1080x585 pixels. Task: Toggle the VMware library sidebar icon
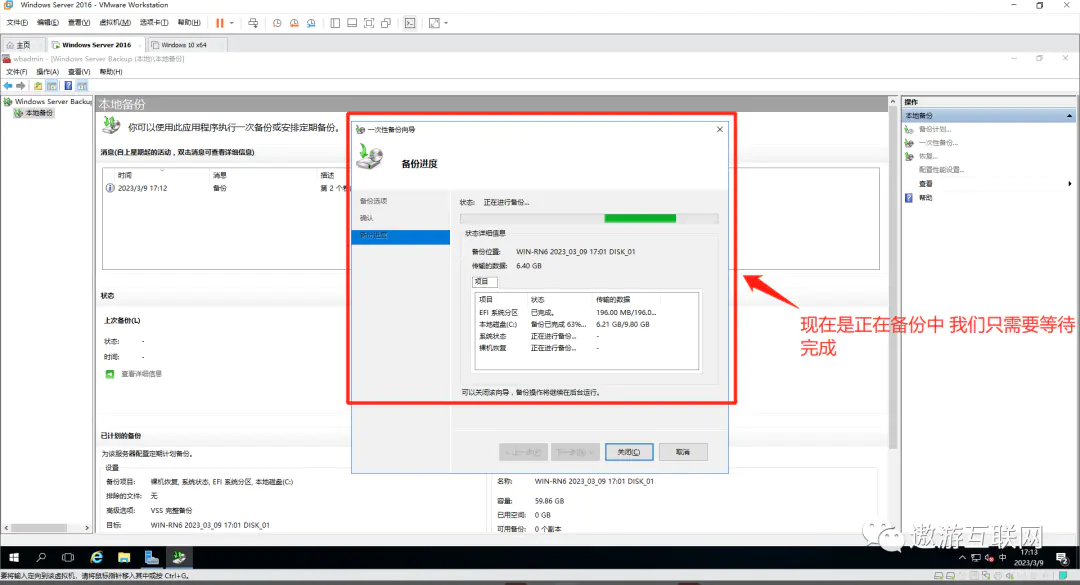335,23
